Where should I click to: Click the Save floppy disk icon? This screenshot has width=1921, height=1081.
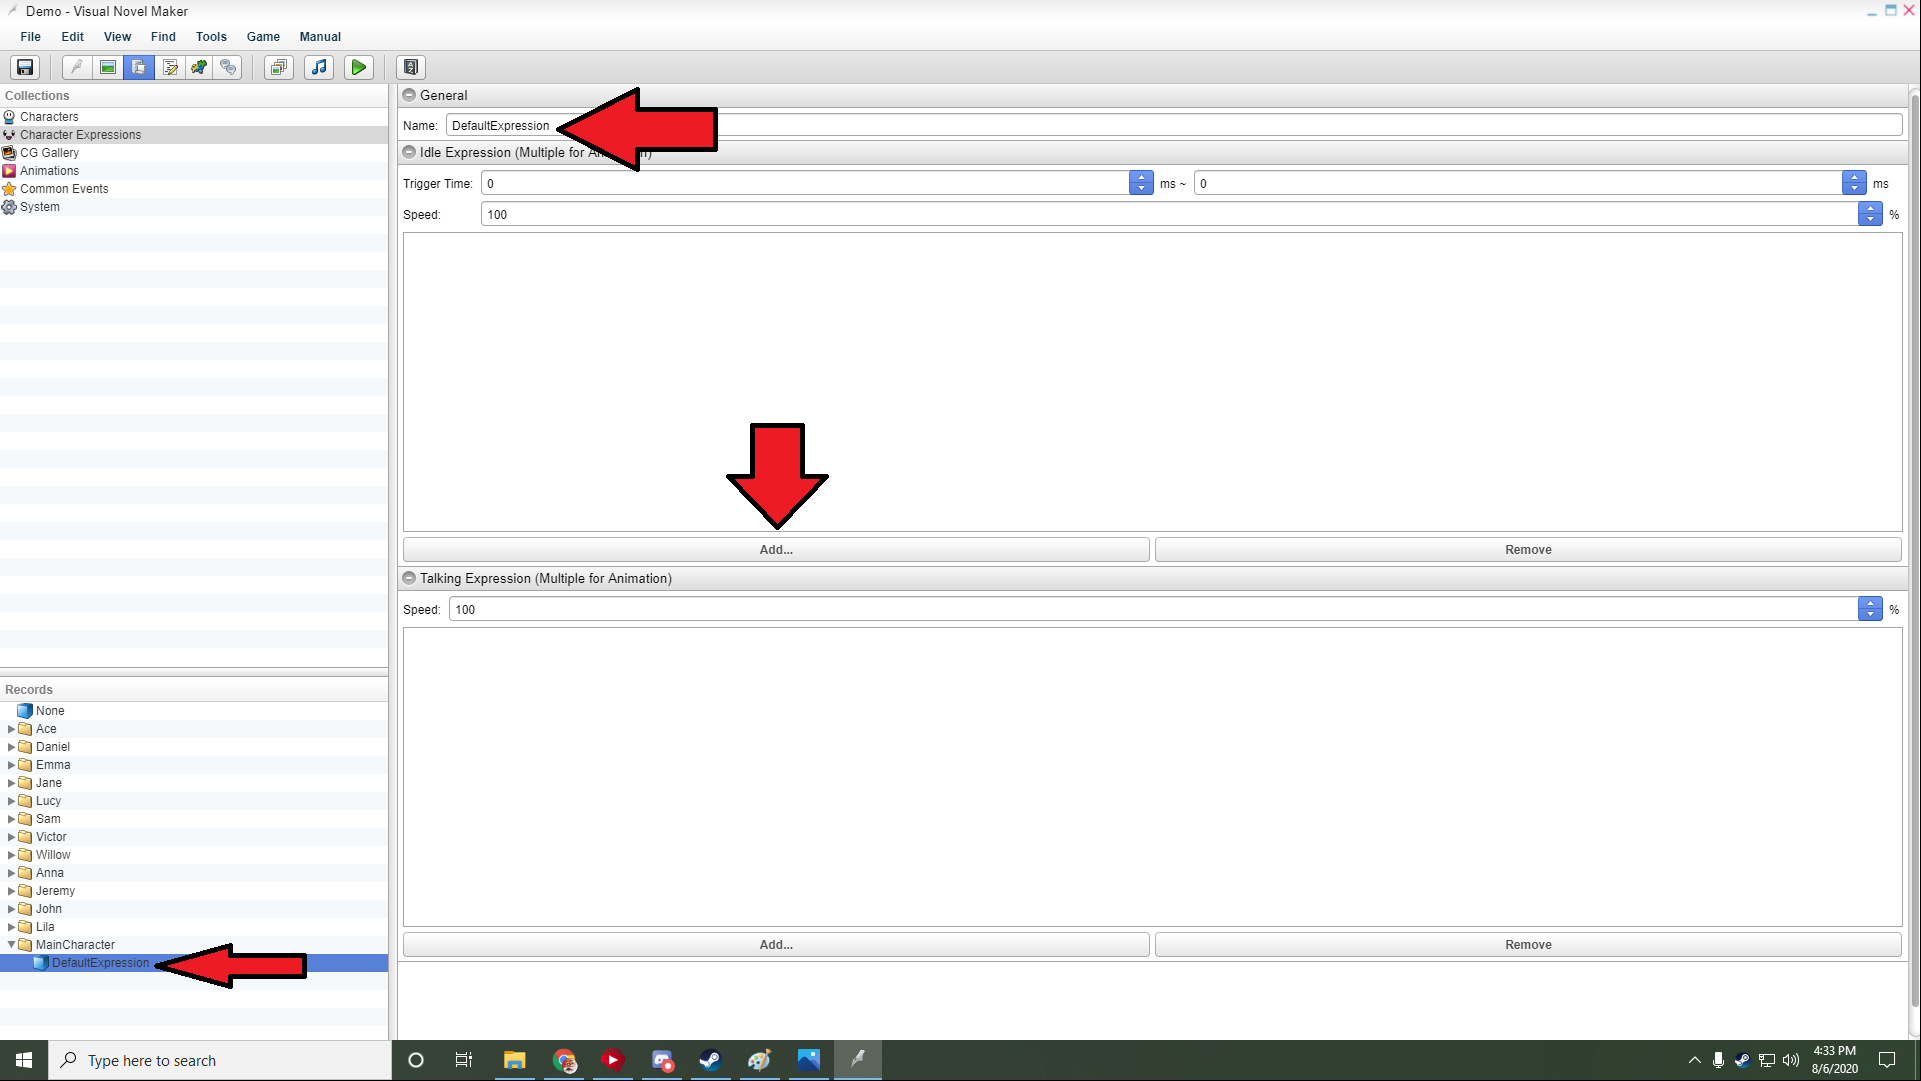(x=25, y=67)
